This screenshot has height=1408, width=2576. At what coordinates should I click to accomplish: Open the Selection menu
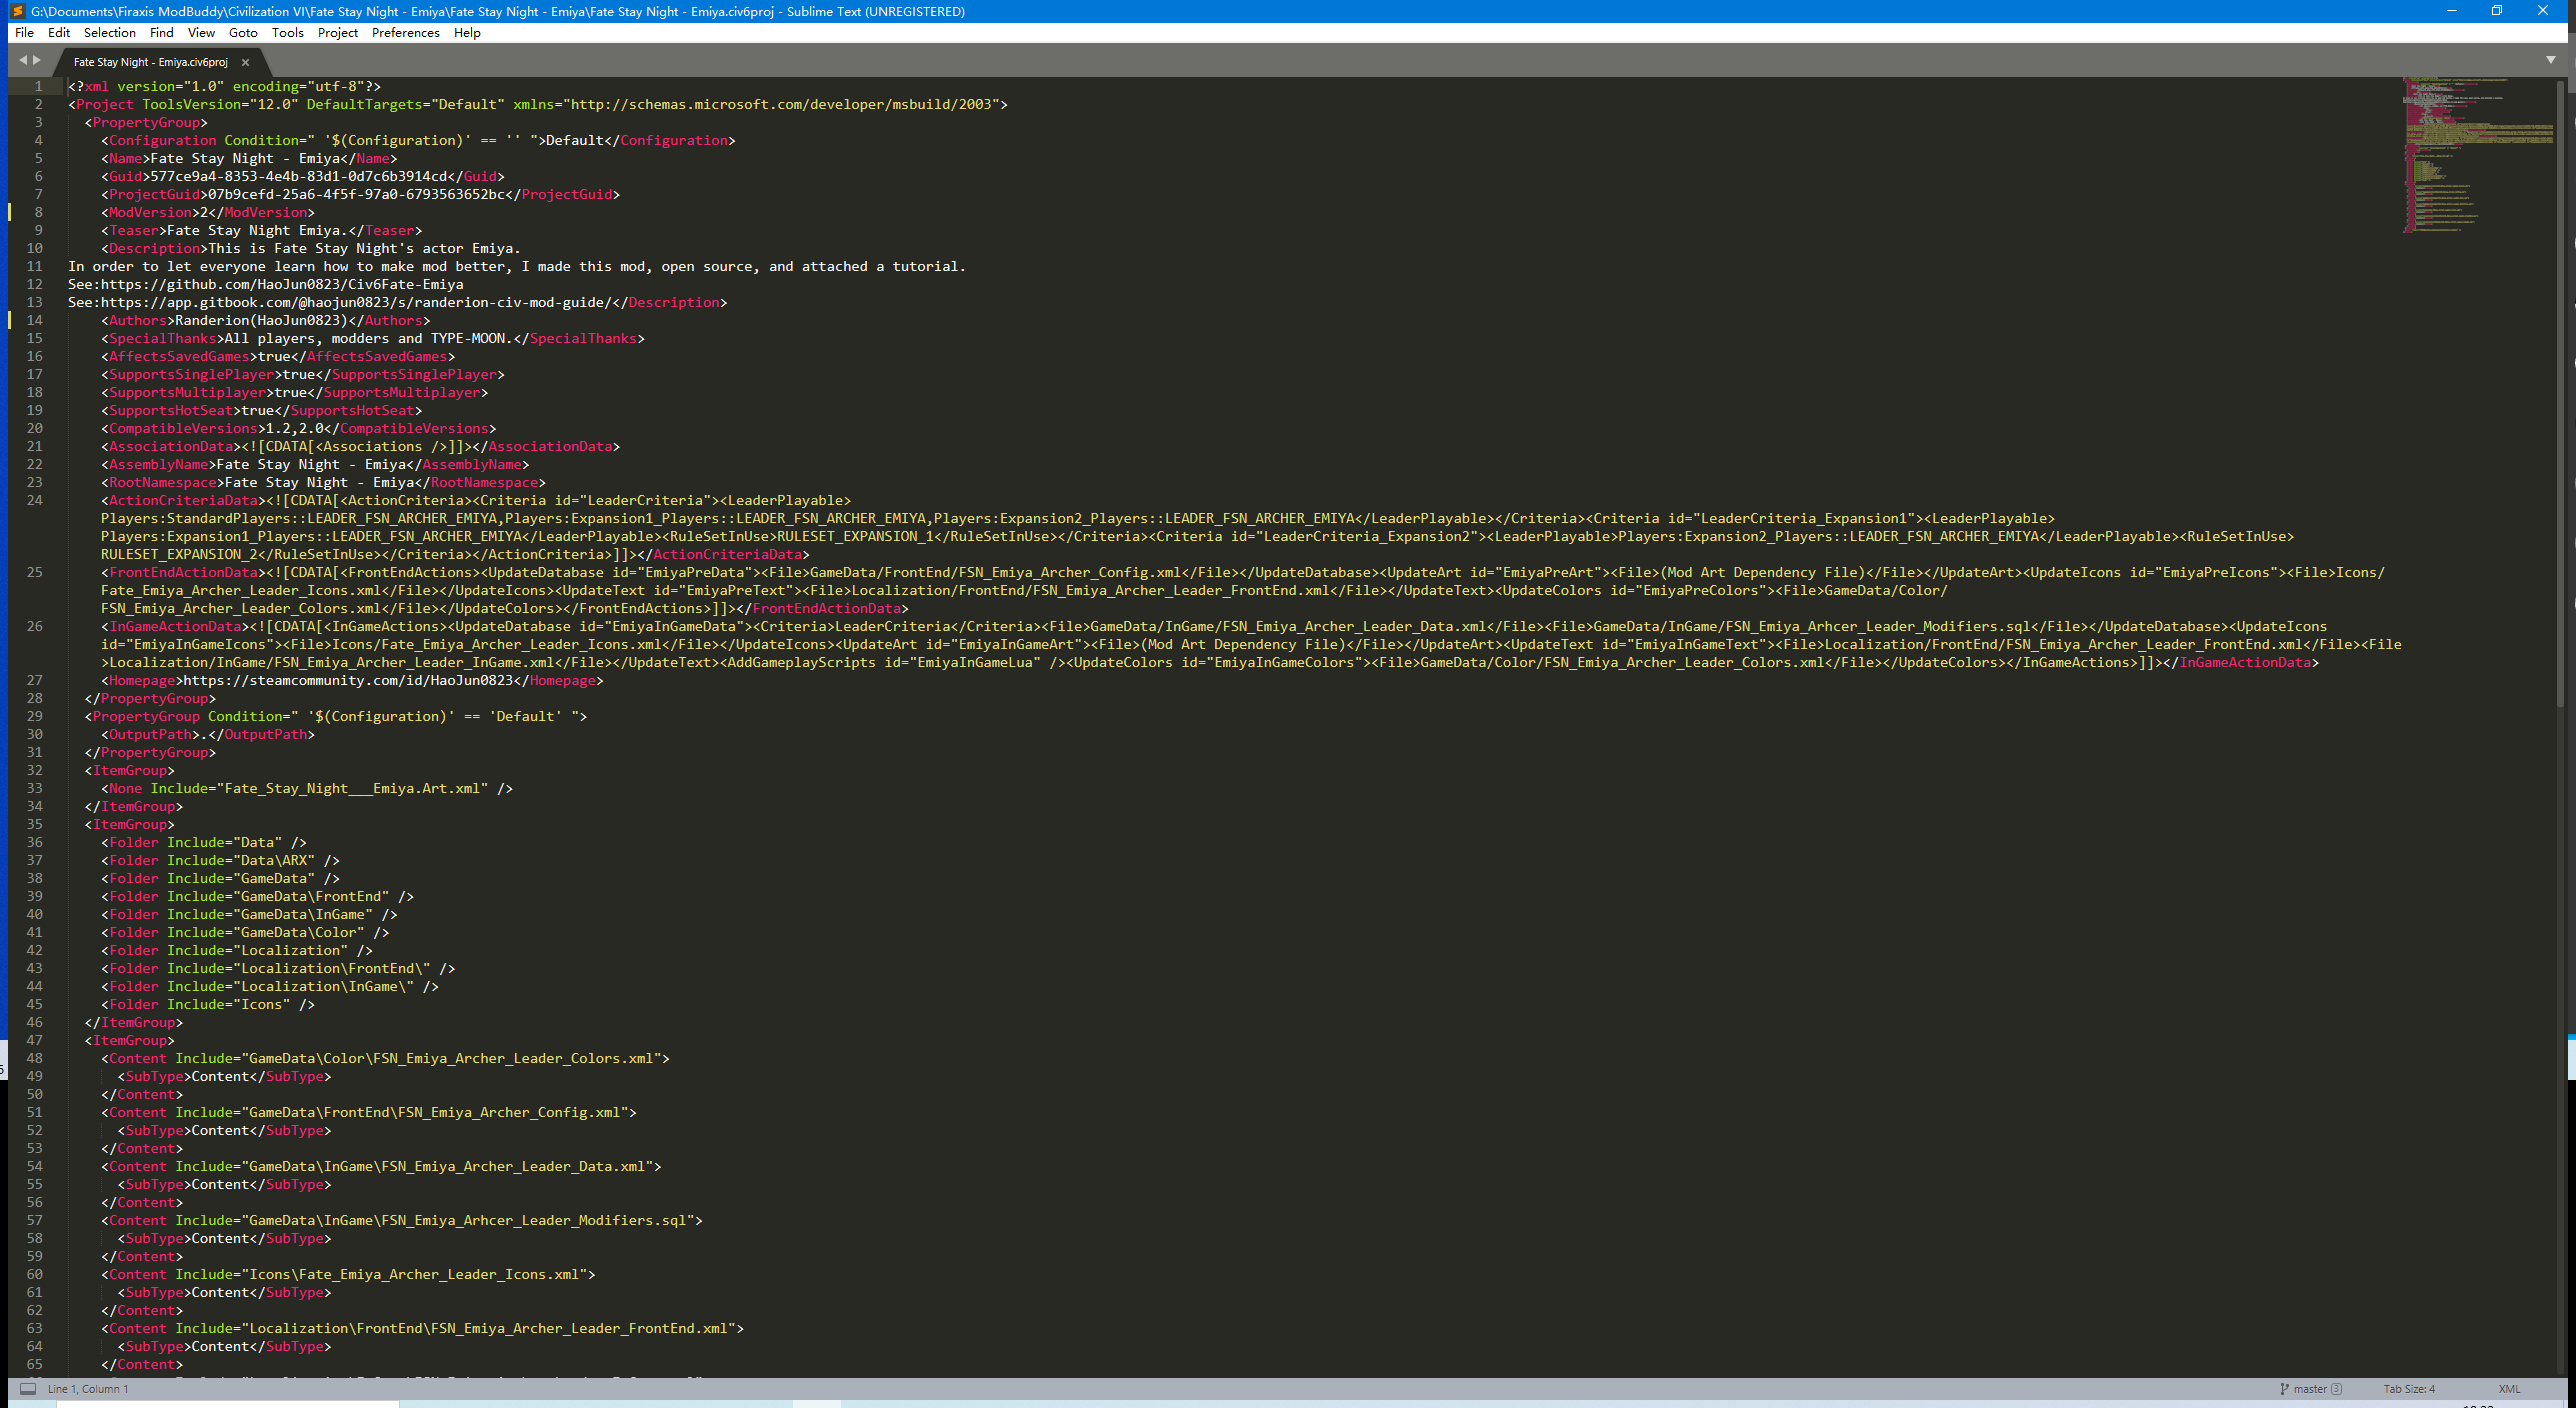(x=109, y=33)
